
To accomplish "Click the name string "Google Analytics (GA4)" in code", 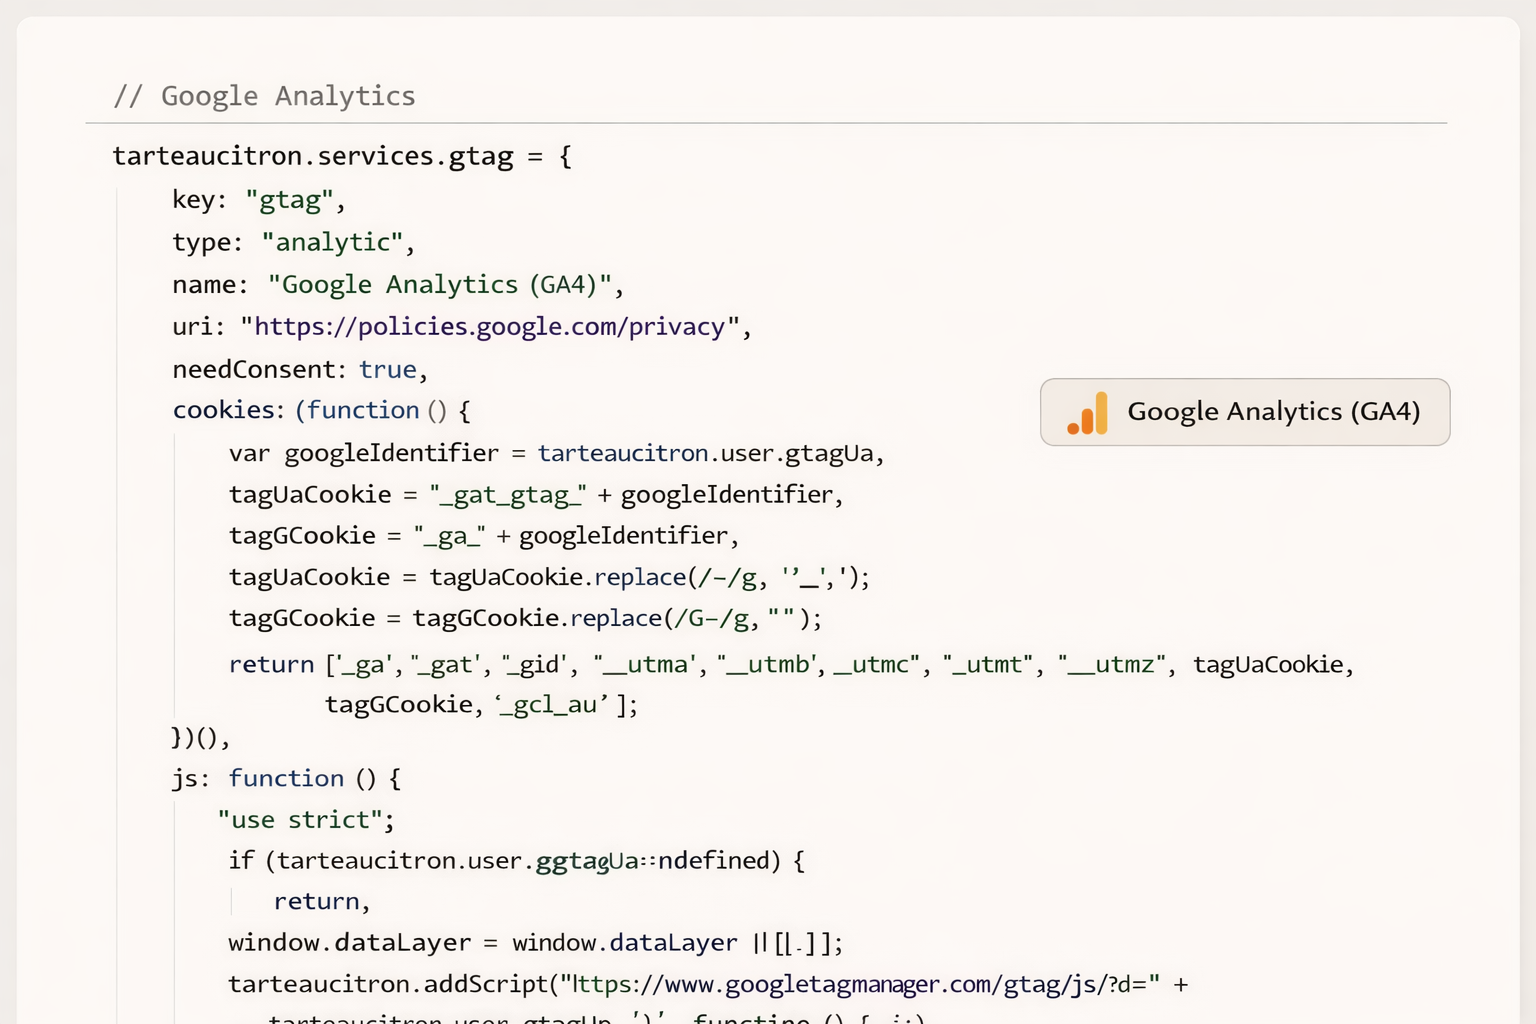I will pos(439,285).
